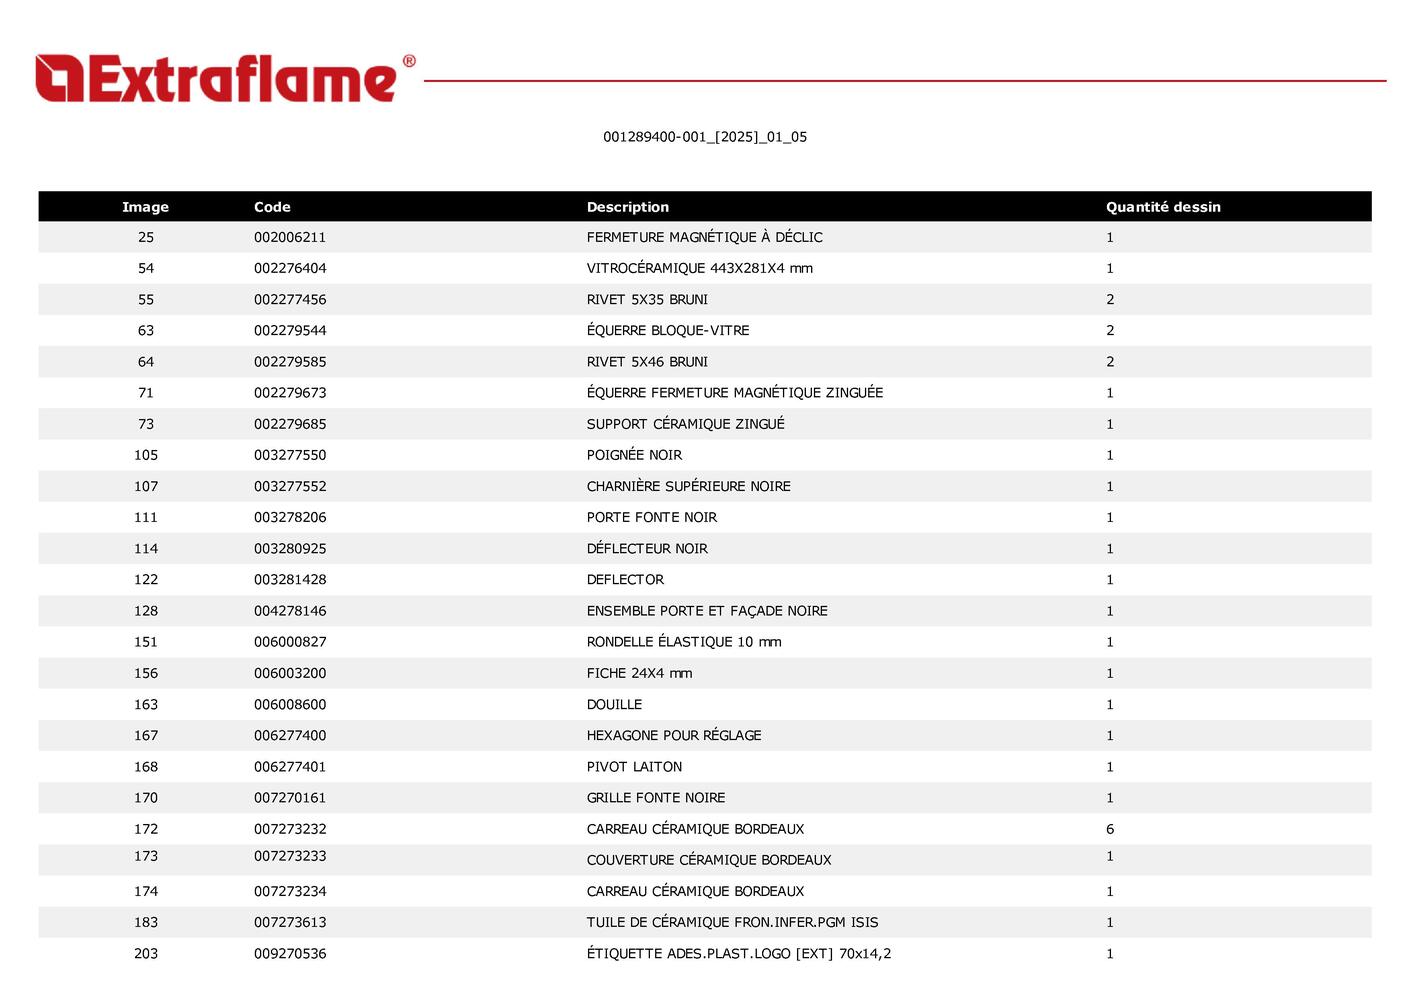Click the PORTE FONTE NOIR row text
Image resolution: width=1410 pixels, height=996 pixels.
point(651,517)
